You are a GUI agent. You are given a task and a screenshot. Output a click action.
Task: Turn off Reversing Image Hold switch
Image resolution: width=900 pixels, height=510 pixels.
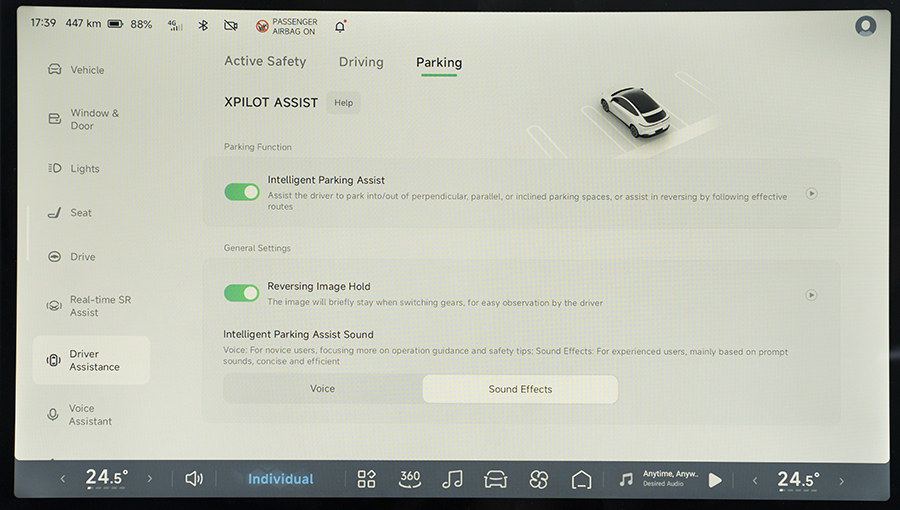point(242,293)
